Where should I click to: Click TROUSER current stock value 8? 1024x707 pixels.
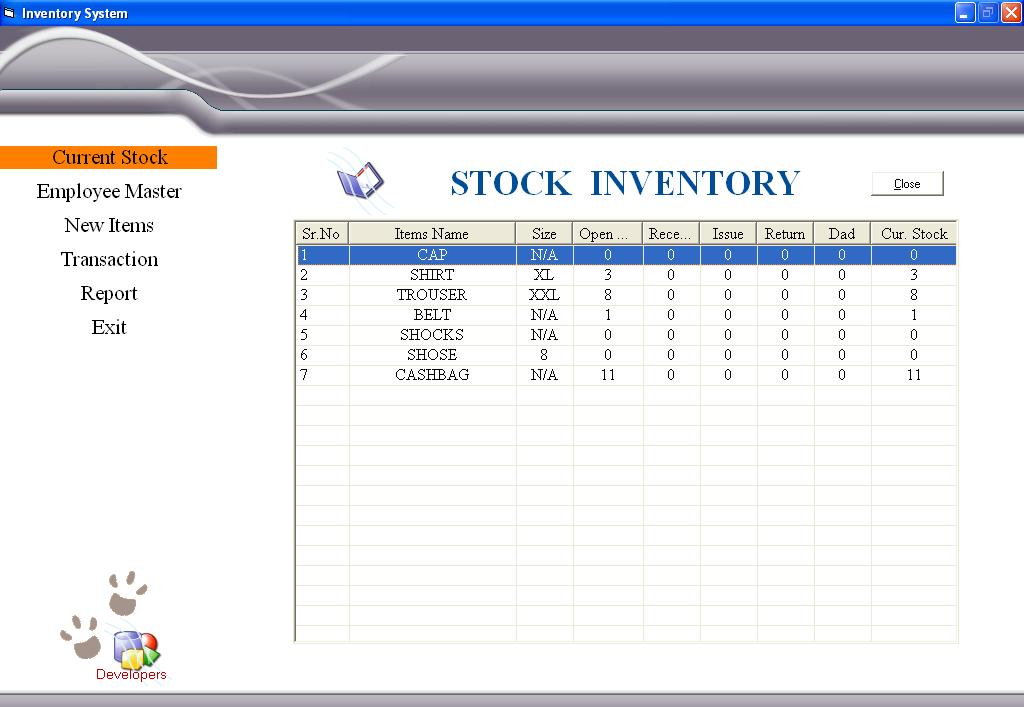pos(914,295)
